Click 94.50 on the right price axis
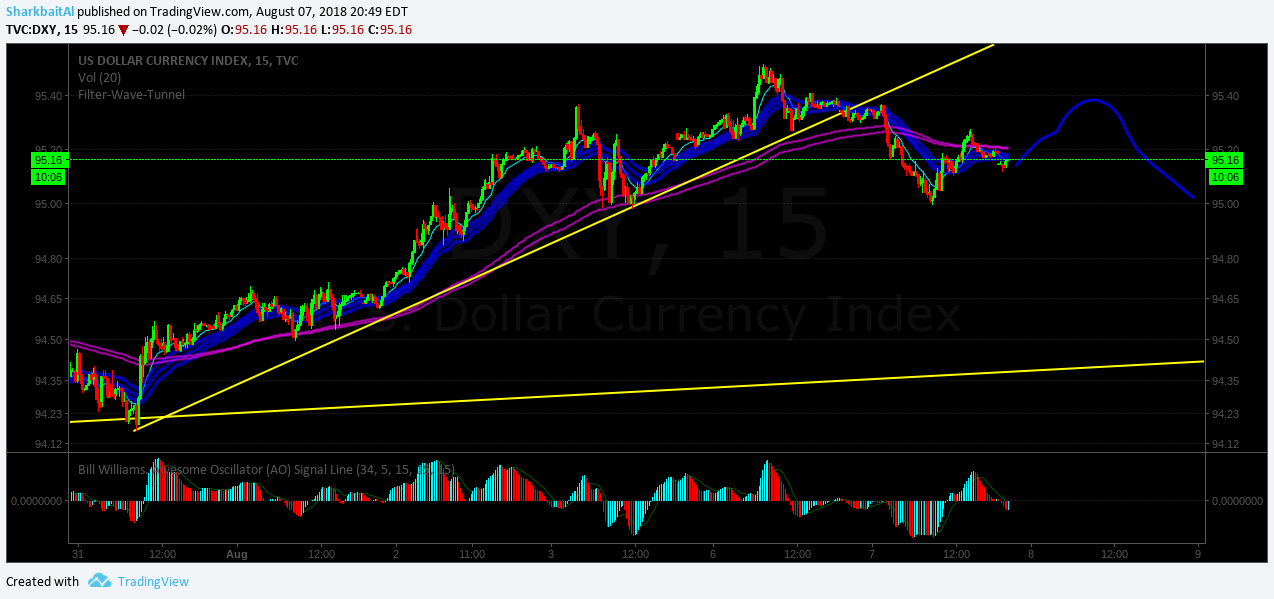1274x599 pixels. pyautogui.click(x=1225, y=340)
